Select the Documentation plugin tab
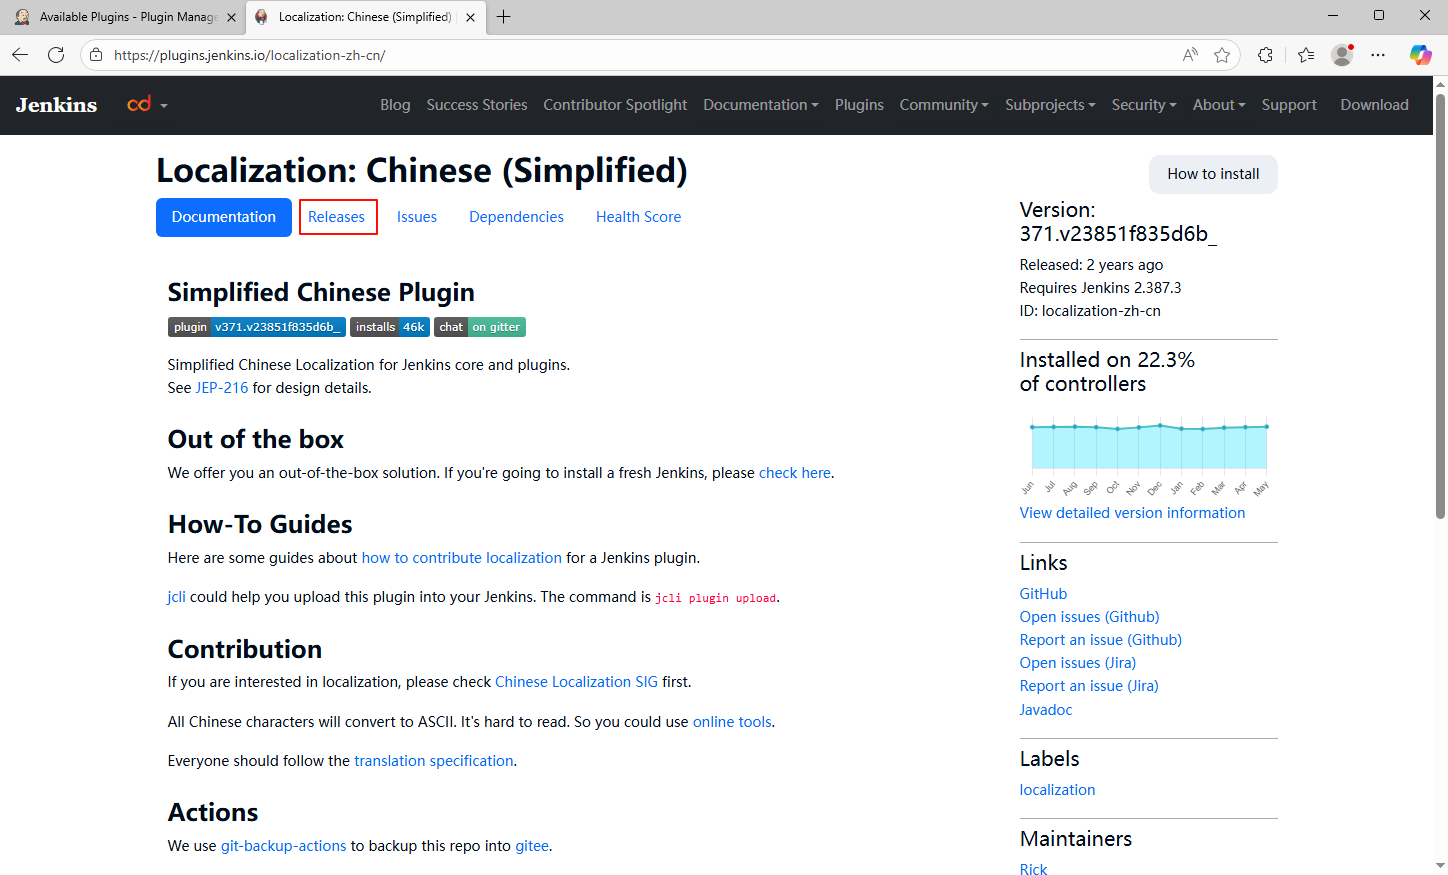Image resolution: width=1448 pixels, height=875 pixels. click(224, 217)
